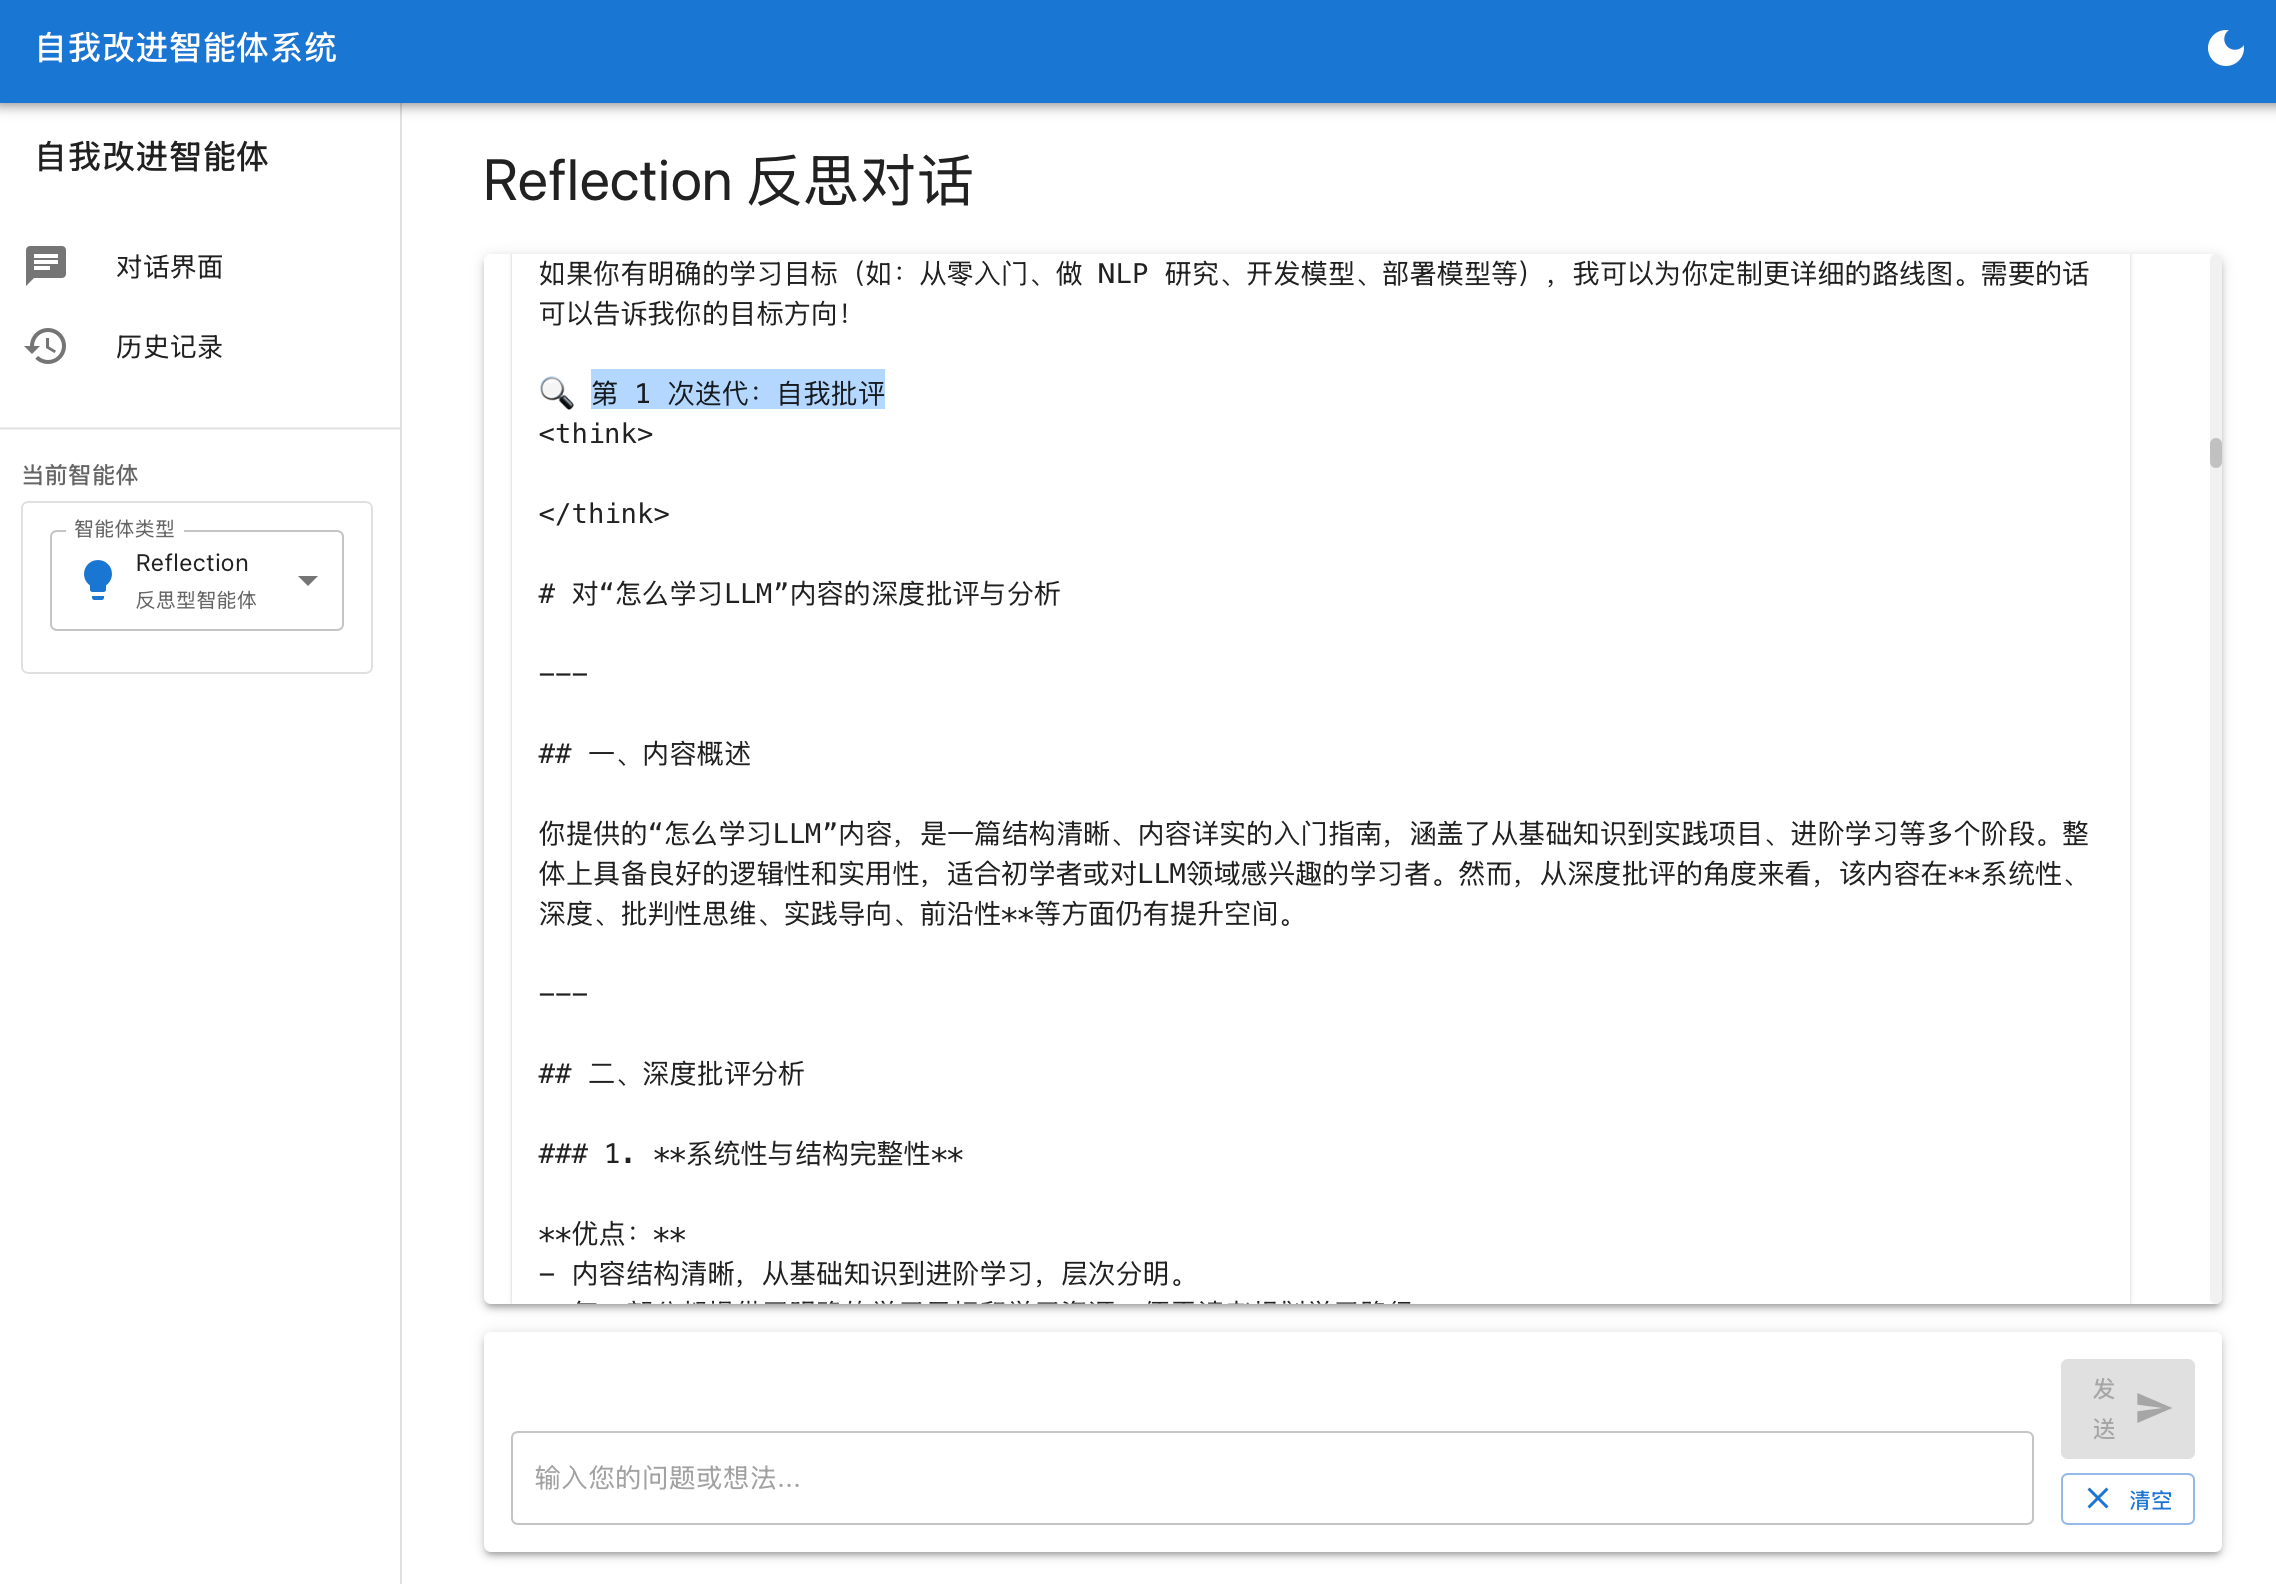Open the agent type combo box labeled Reflection
The height and width of the screenshot is (1584, 2276).
coord(196,579)
